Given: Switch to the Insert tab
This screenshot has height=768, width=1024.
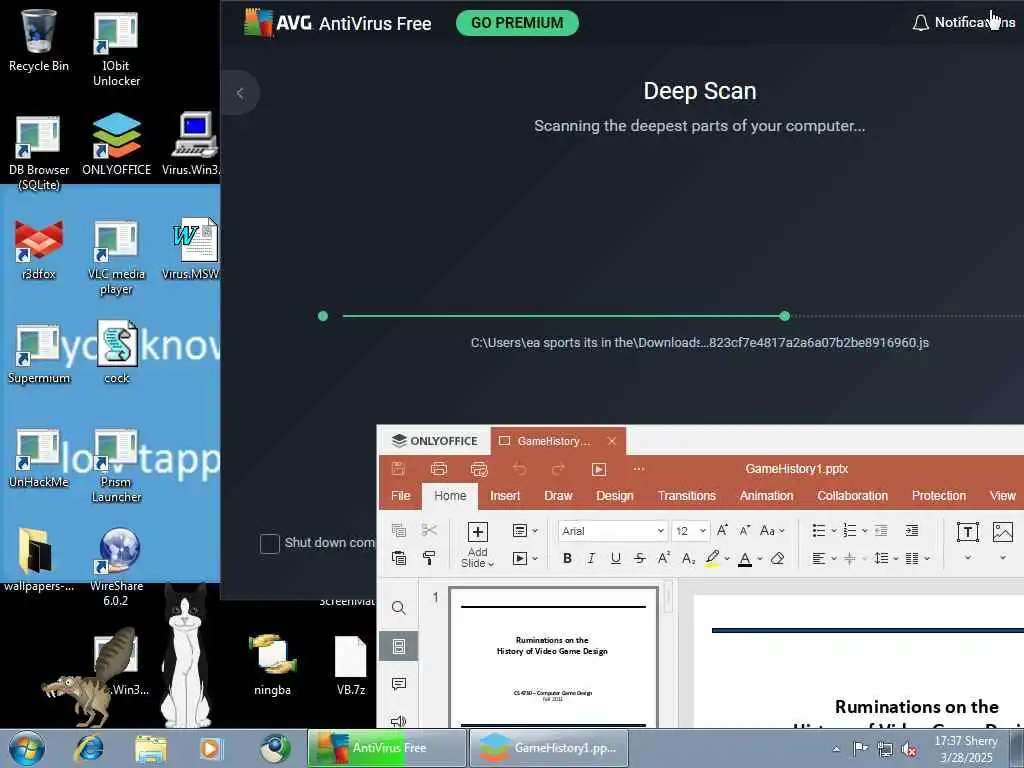Looking at the screenshot, I should click(x=505, y=496).
